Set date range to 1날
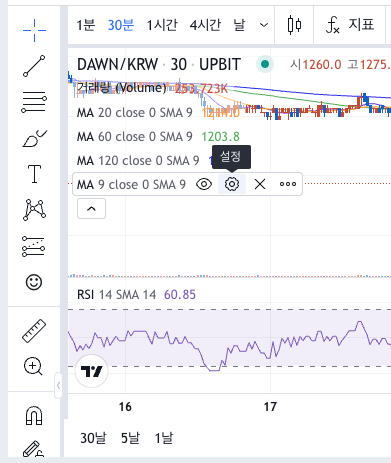The height and width of the screenshot is (463, 391). (164, 438)
